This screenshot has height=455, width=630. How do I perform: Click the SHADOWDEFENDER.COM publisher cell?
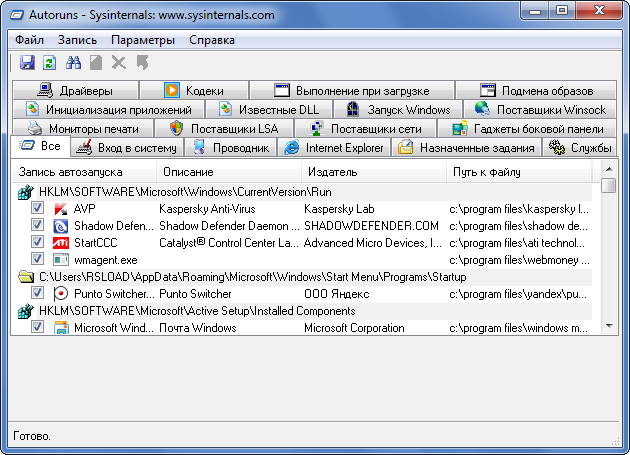[371, 226]
